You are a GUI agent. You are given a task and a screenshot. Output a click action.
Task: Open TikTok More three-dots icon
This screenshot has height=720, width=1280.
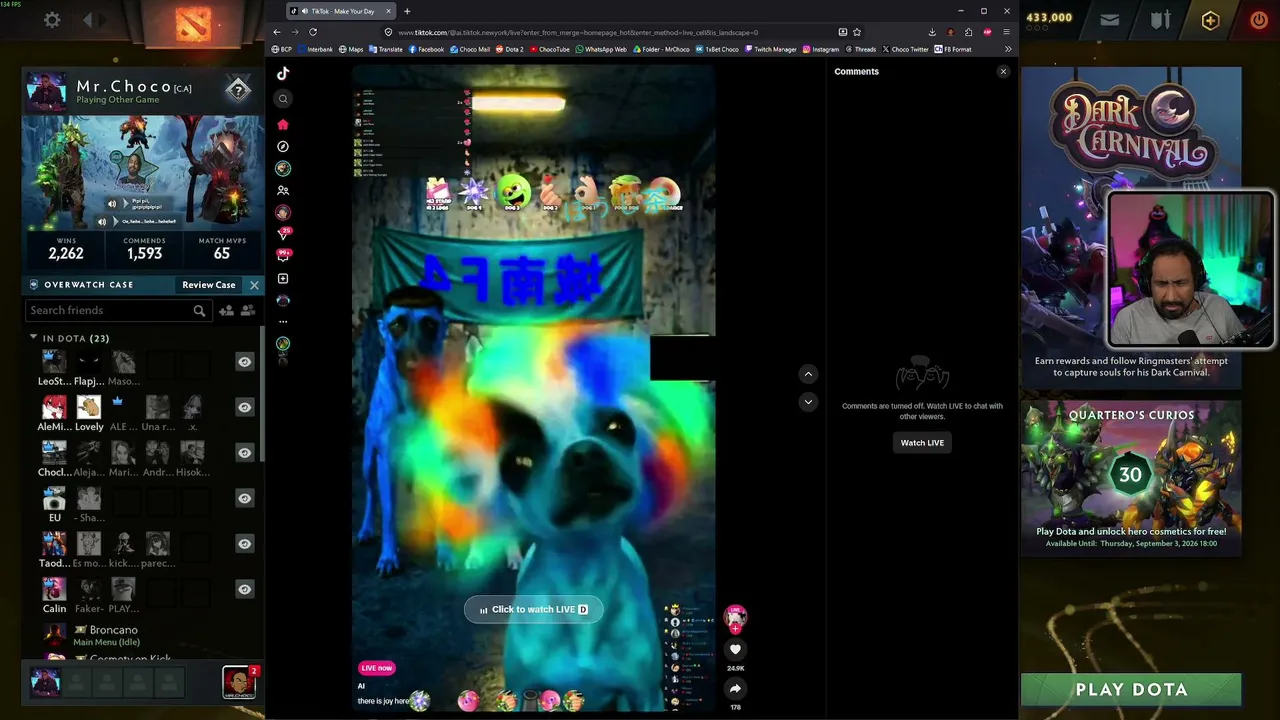point(283,321)
